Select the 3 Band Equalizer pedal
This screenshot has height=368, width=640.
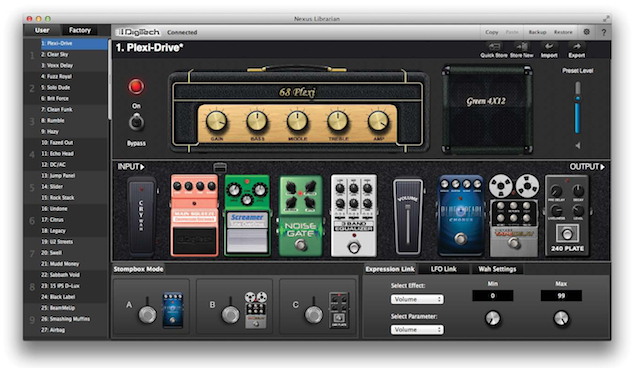(x=353, y=216)
